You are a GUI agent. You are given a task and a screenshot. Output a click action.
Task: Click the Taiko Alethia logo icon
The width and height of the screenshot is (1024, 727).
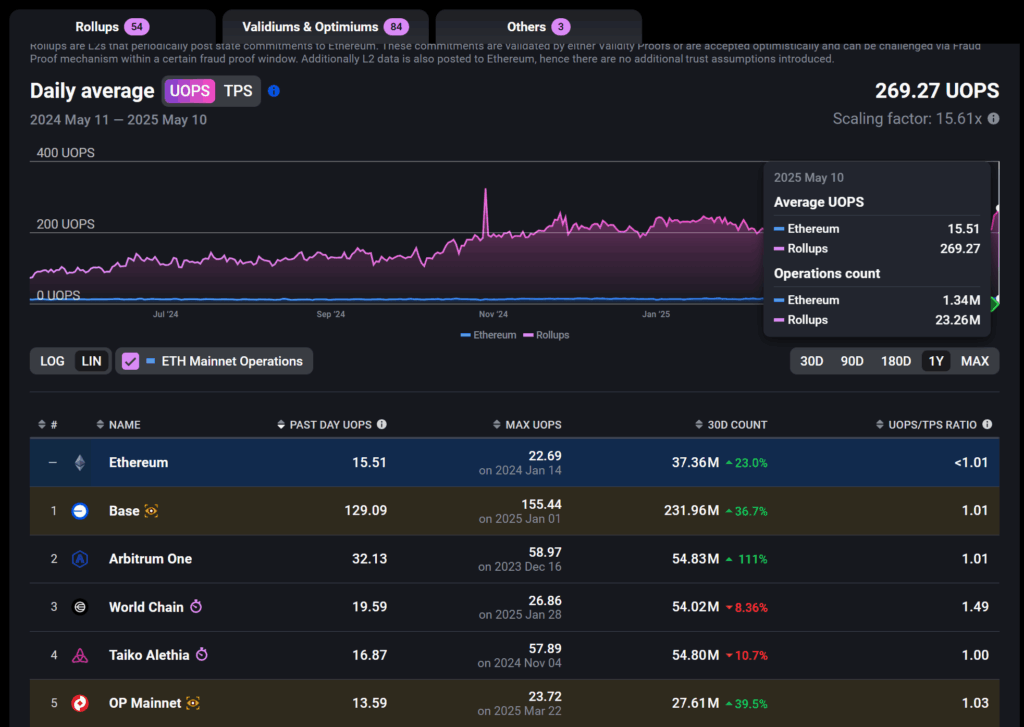[80, 655]
